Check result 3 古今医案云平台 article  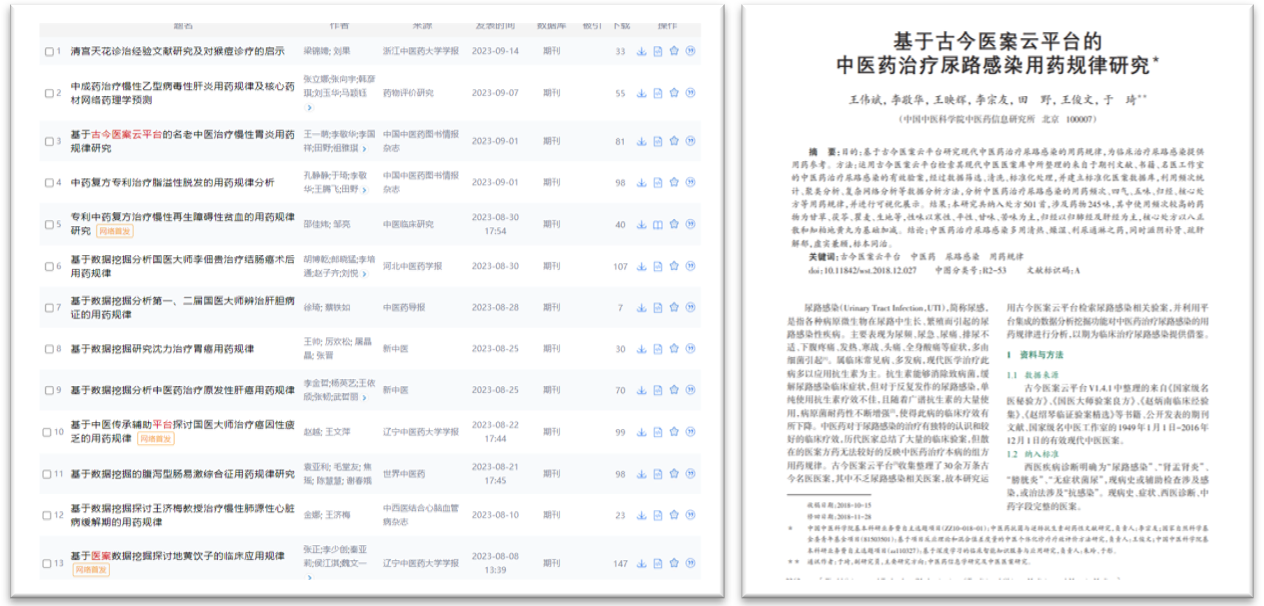(x=48, y=140)
